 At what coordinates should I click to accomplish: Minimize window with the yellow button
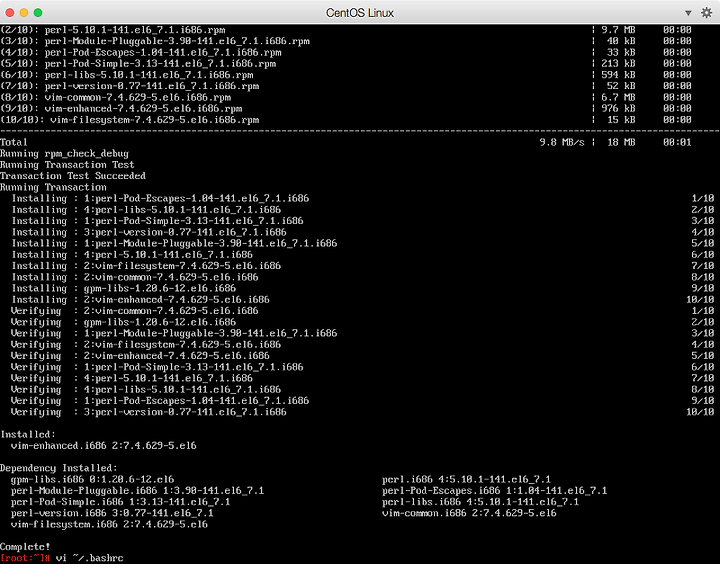click(x=24, y=12)
